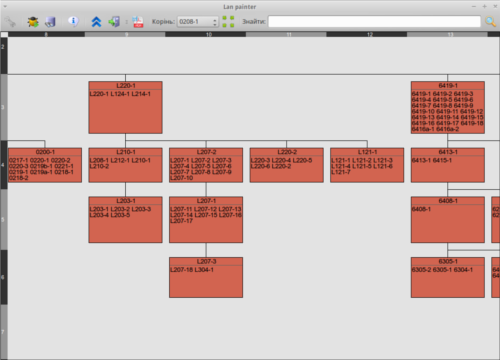Select the 6413-1 node header
The width and height of the screenshot is (500, 360).
click(448, 152)
